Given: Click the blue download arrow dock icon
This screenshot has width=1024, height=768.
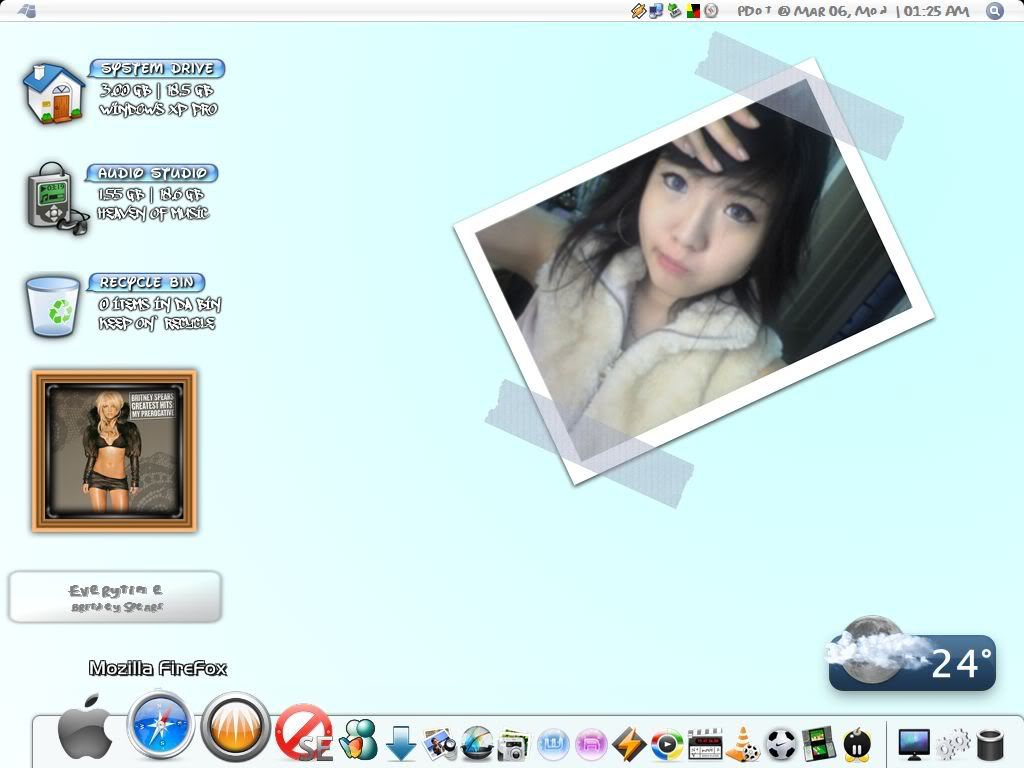Looking at the screenshot, I should tap(401, 744).
